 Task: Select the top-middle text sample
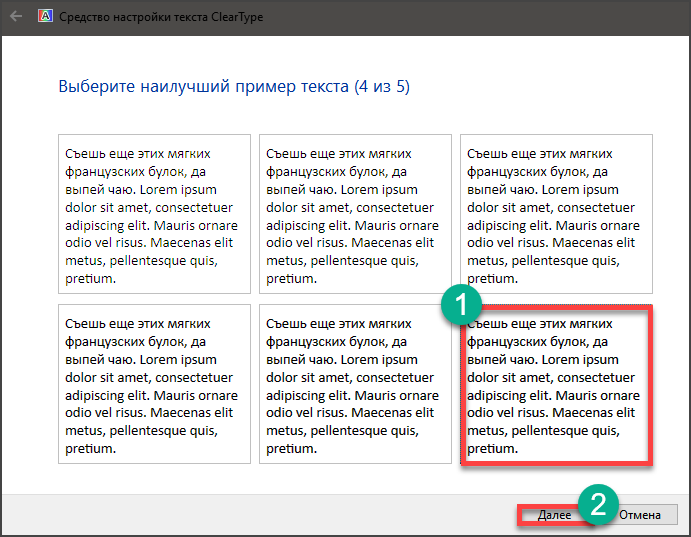[x=355, y=214]
